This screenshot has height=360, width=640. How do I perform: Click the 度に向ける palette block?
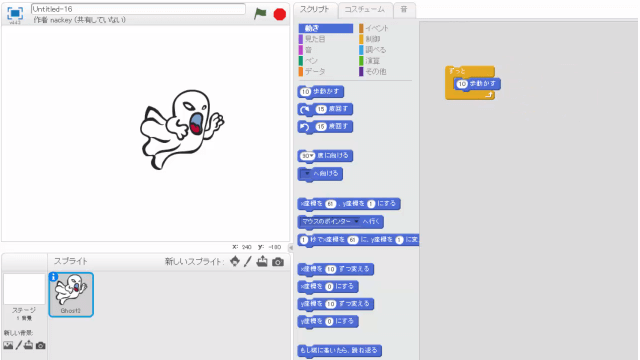tap(325, 156)
